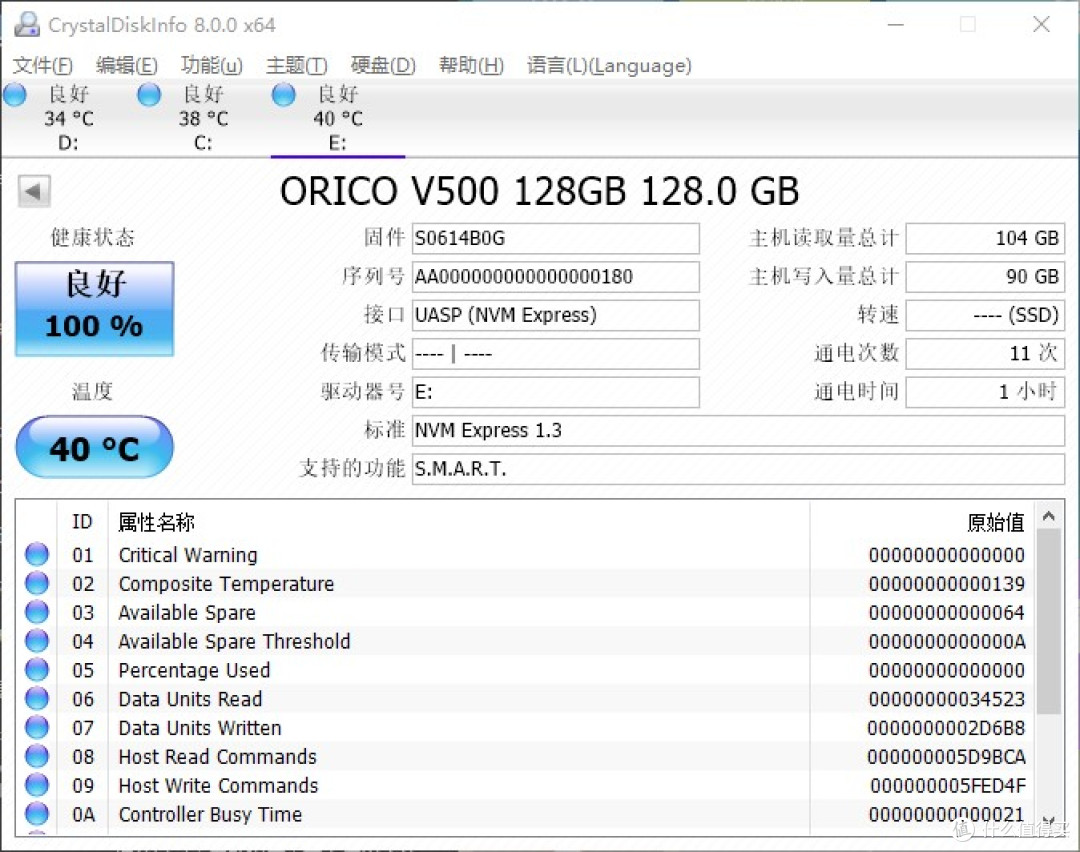Click raw value 000000005D9BCA
Image resolution: width=1080 pixels, height=852 pixels.
tap(946, 757)
